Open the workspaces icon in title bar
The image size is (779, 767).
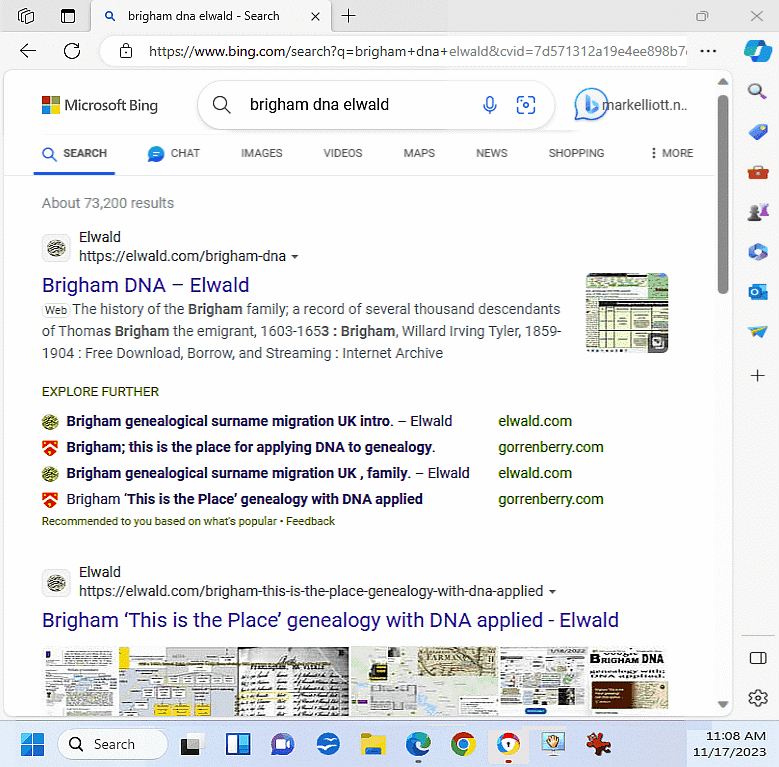pos(26,16)
